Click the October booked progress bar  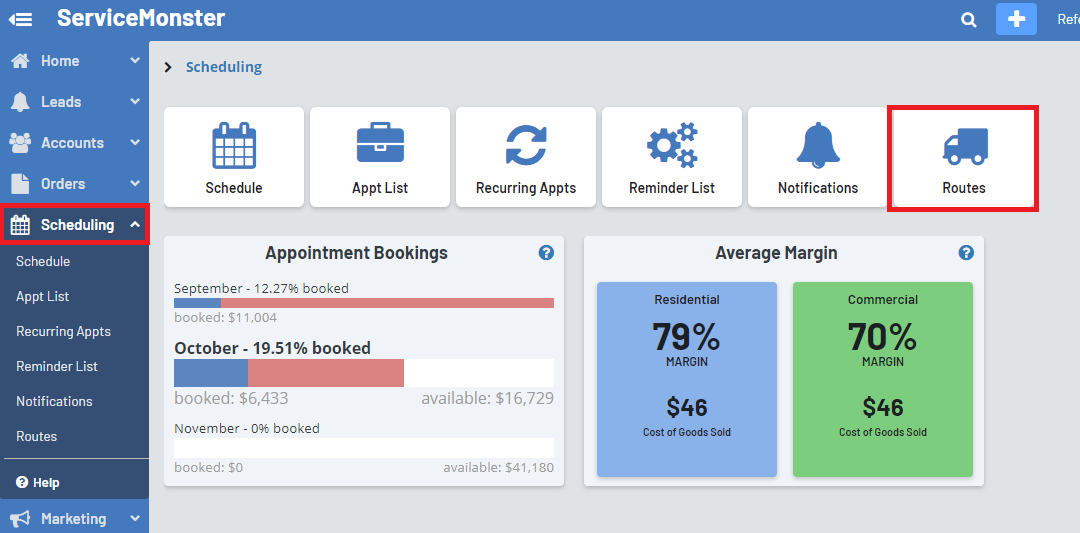(x=289, y=373)
